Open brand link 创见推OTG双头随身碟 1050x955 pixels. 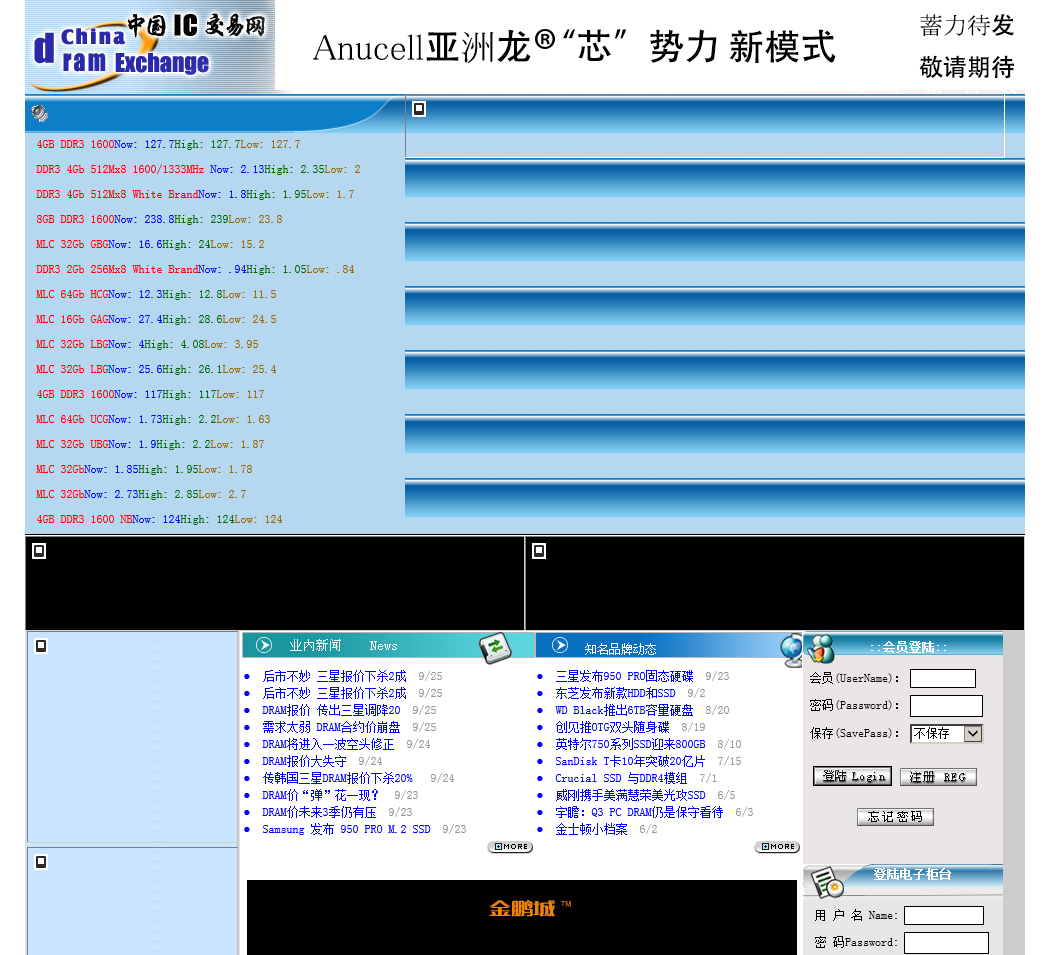(x=612, y=727)
